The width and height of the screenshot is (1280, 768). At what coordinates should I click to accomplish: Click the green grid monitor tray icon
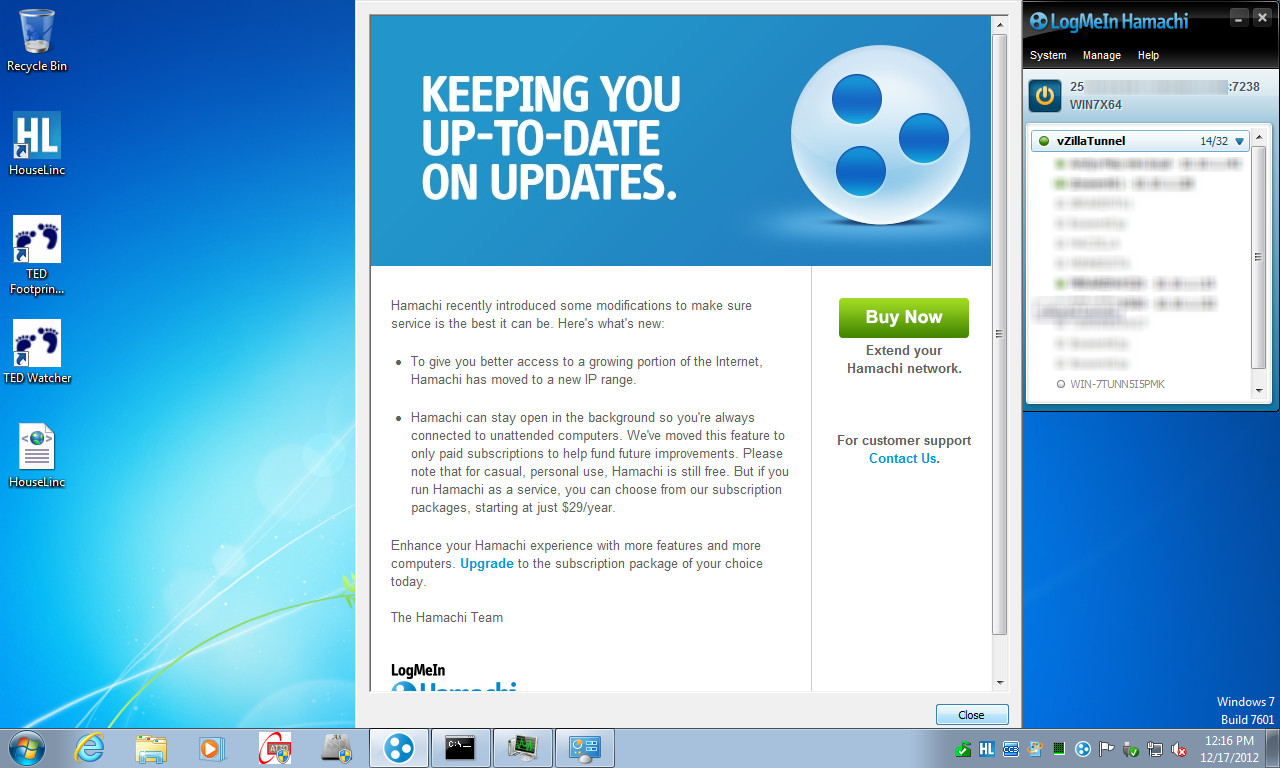click(x=1059, y=748)
